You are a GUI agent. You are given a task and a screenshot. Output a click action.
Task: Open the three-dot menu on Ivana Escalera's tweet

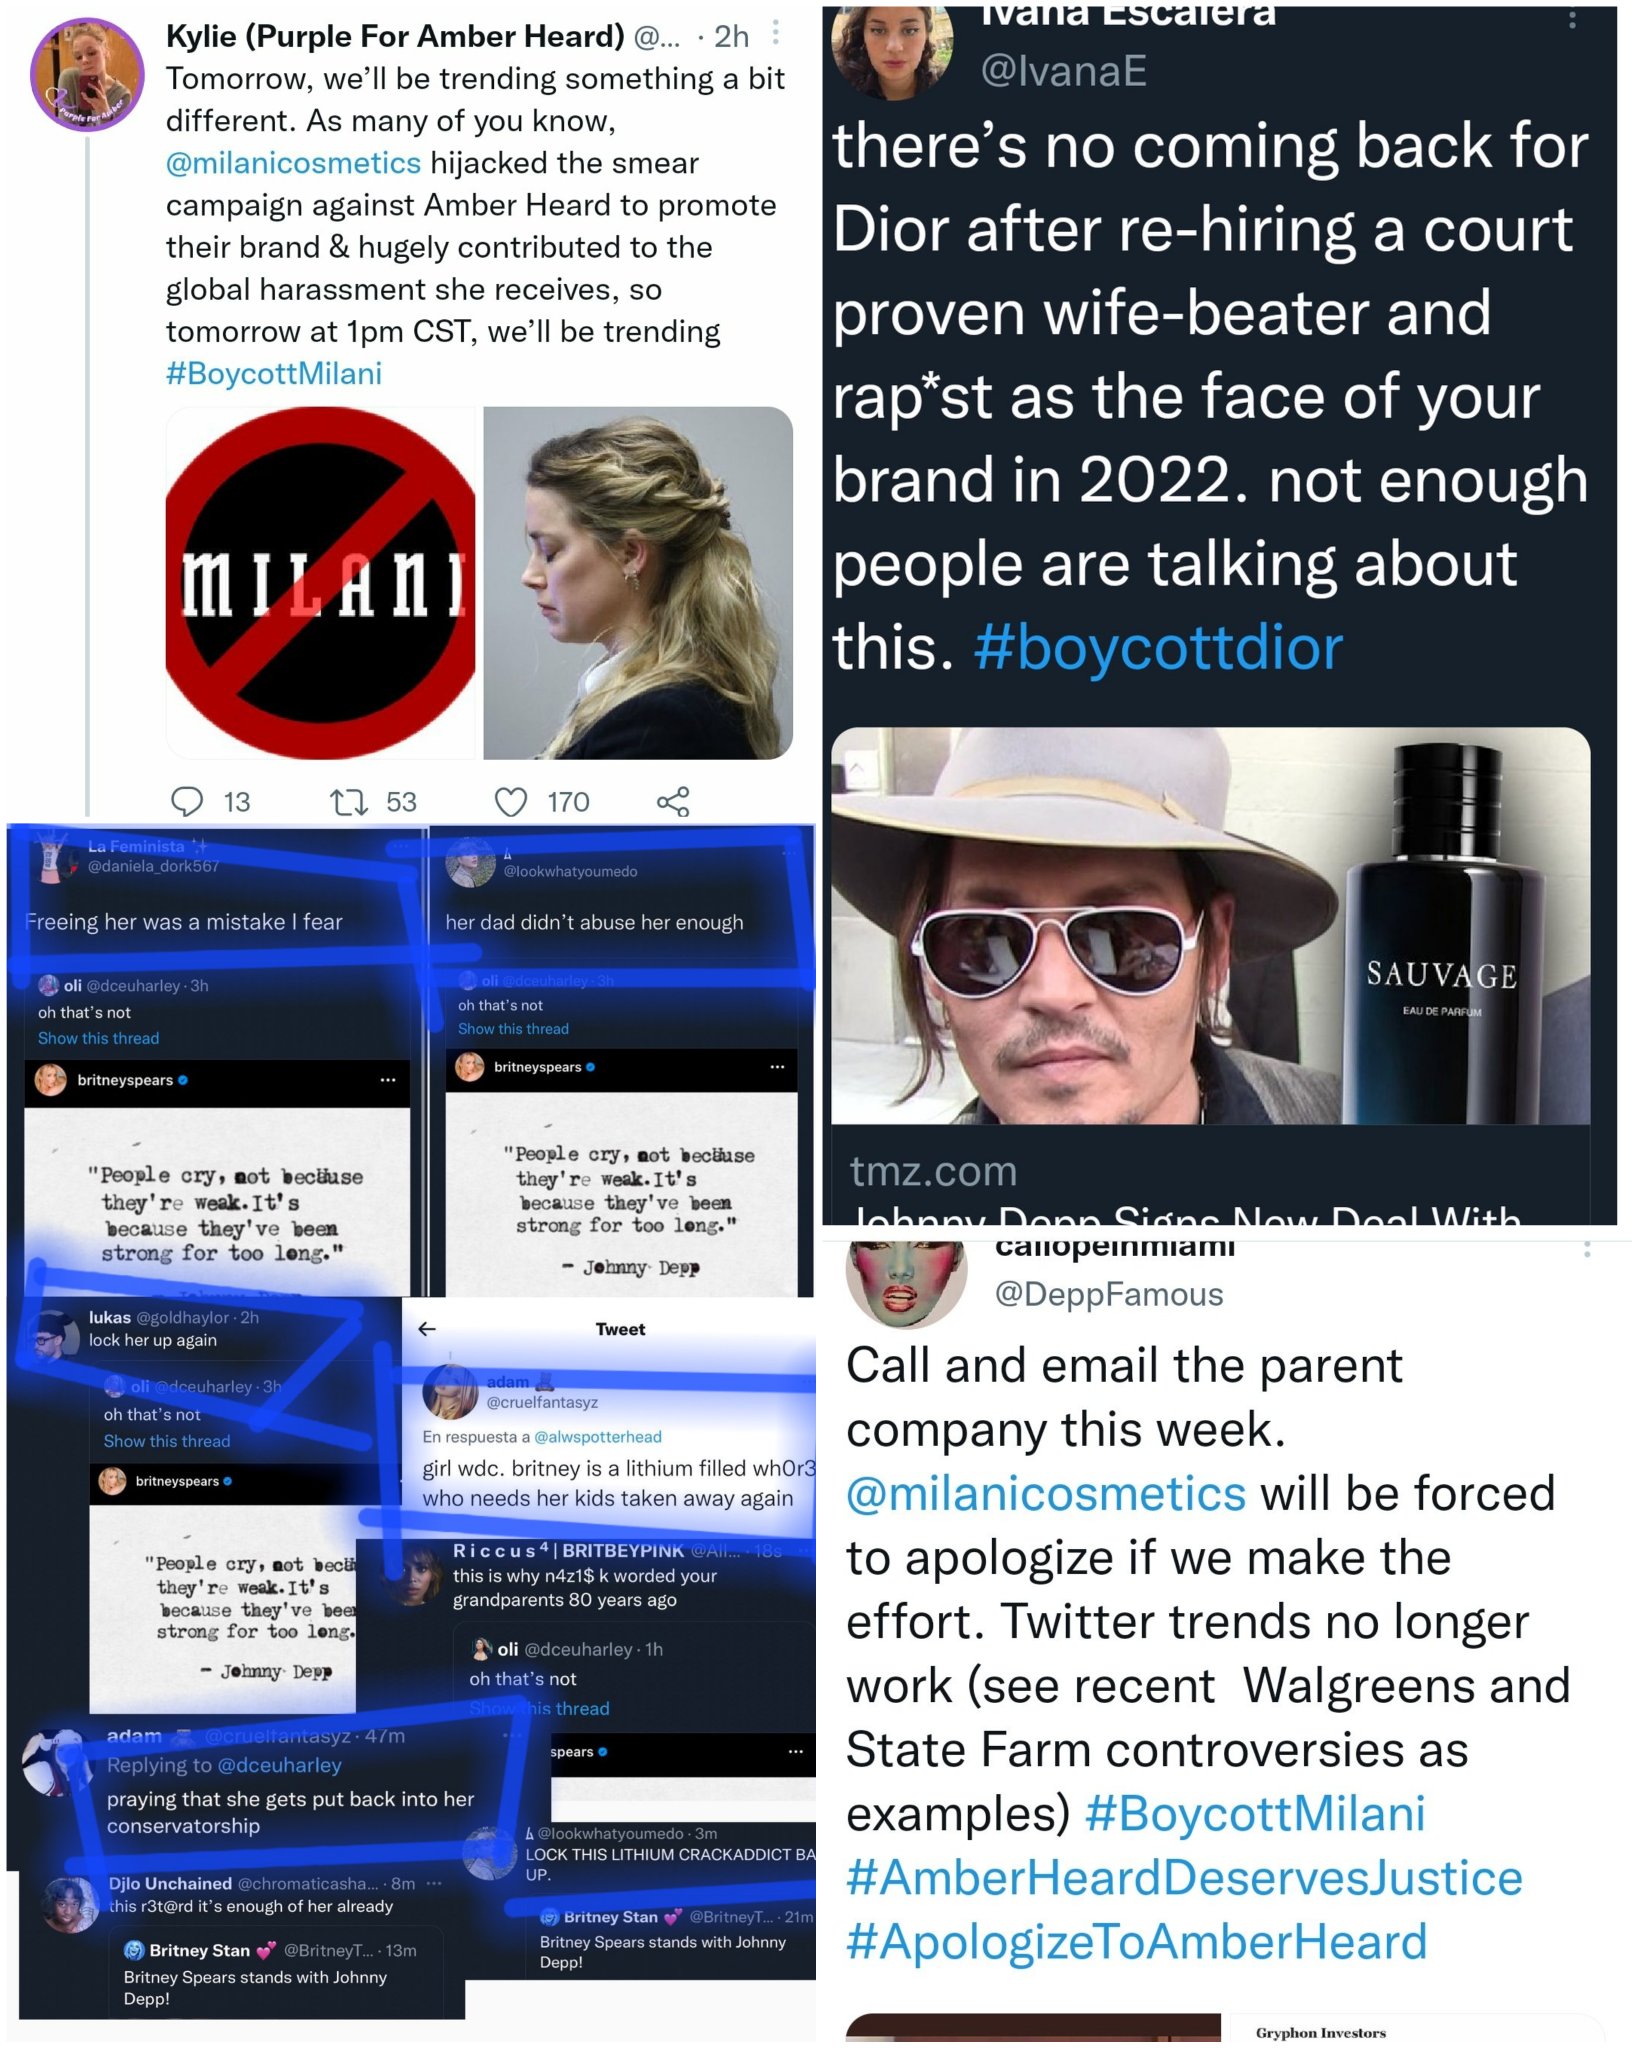click(1572, 17)
